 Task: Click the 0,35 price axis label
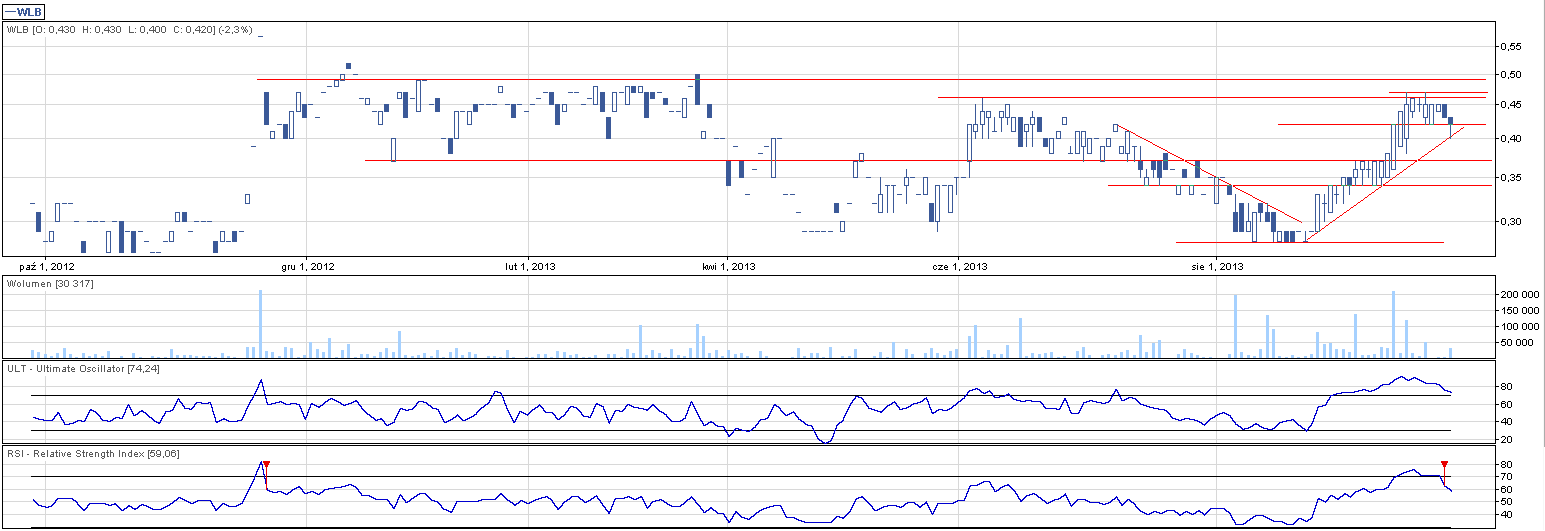coord(1511,177)
